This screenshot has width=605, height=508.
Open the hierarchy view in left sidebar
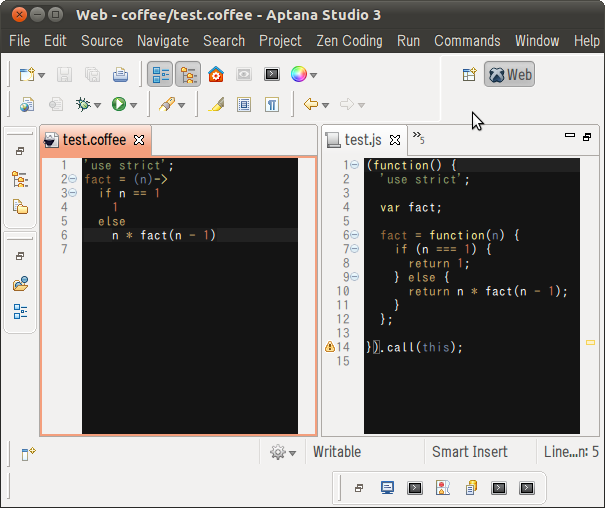(20, 179)
